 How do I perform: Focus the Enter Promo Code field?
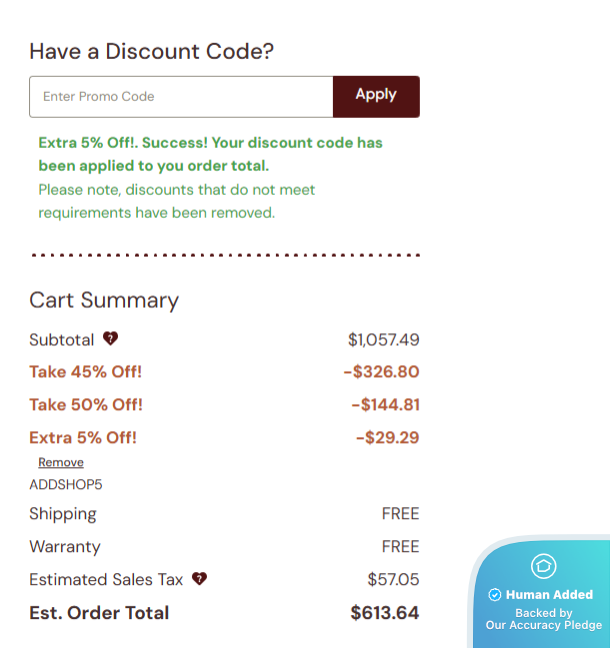coord(181,97)
